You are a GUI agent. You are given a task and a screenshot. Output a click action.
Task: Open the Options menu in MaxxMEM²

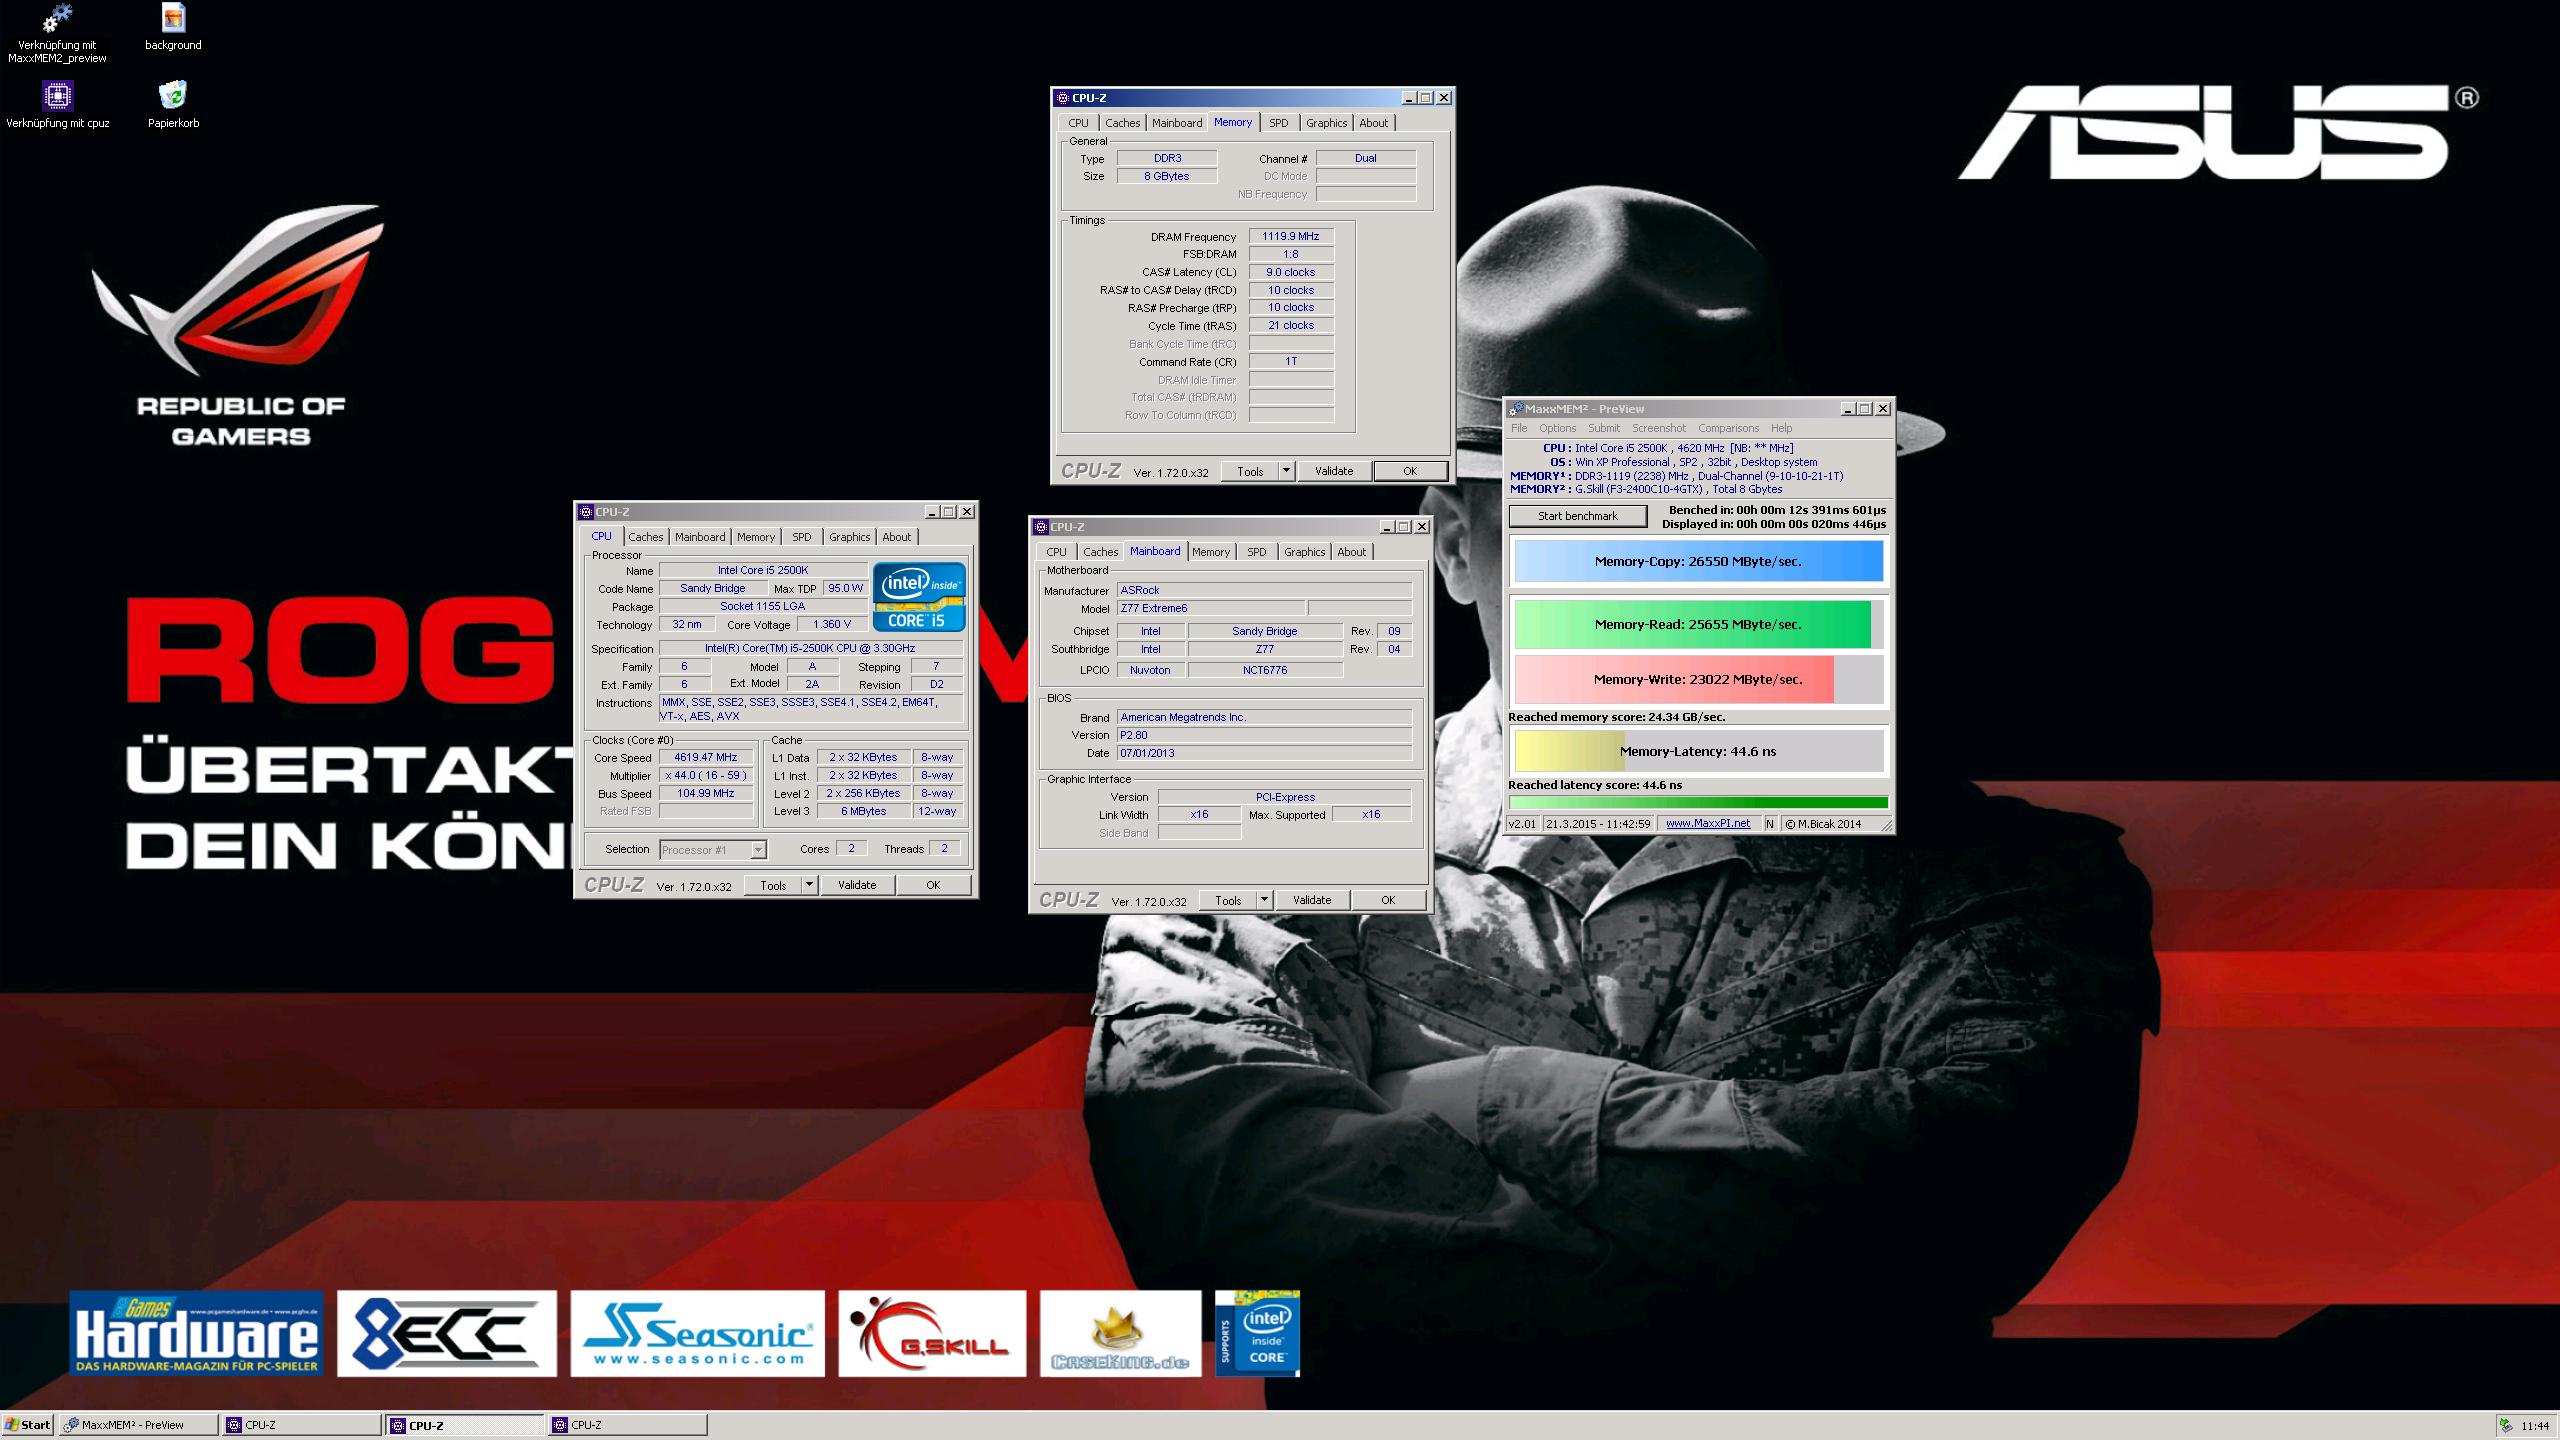coord(1557,428)
